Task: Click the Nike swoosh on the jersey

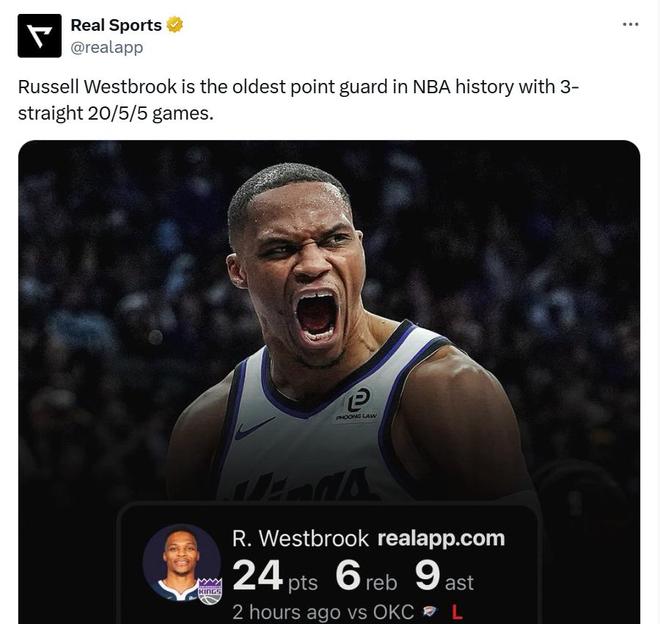Action: click(x=255, y=428)
